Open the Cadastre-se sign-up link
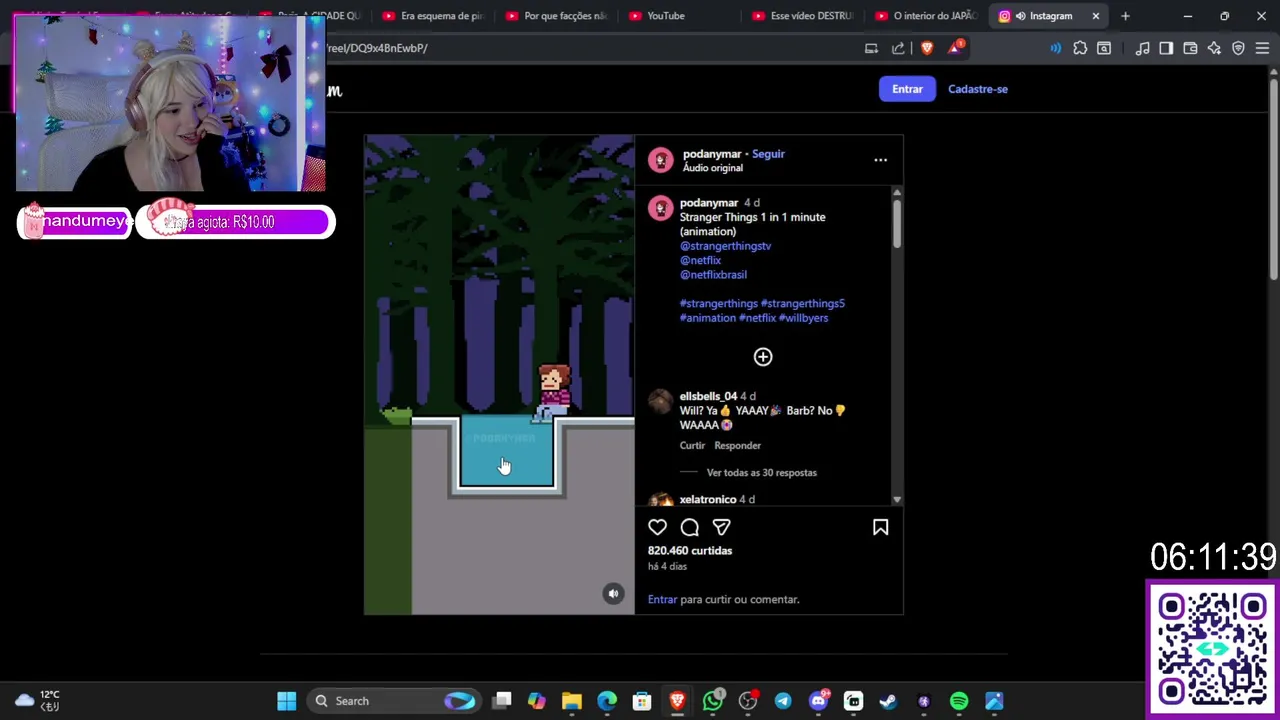Viewport: 1280px width, 720px height. pos(978,89)
